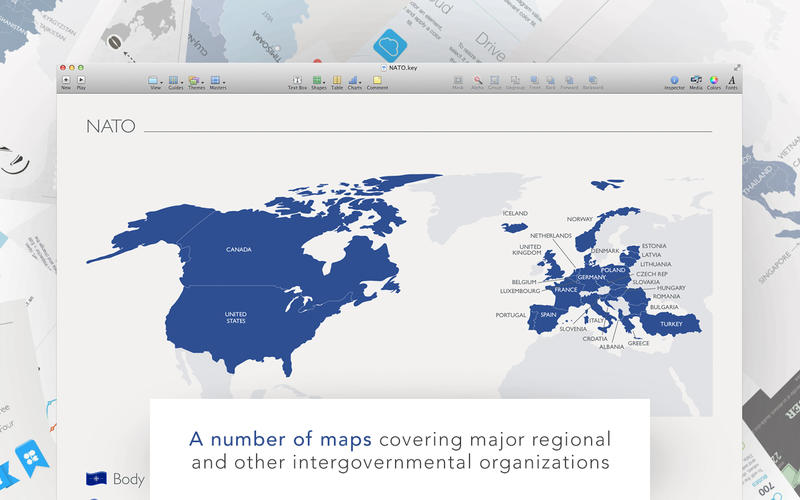Click the Group objects button

click(495, 79)
